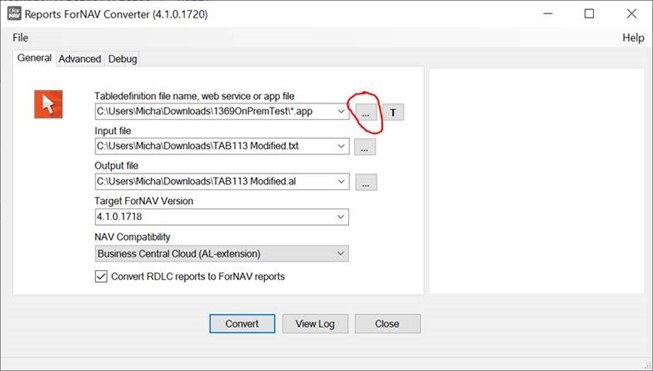The width and height of the screenshot is (653, 371).
Task: Open the Target ForNAV Version dropdown
Action: tap(341, 217)
